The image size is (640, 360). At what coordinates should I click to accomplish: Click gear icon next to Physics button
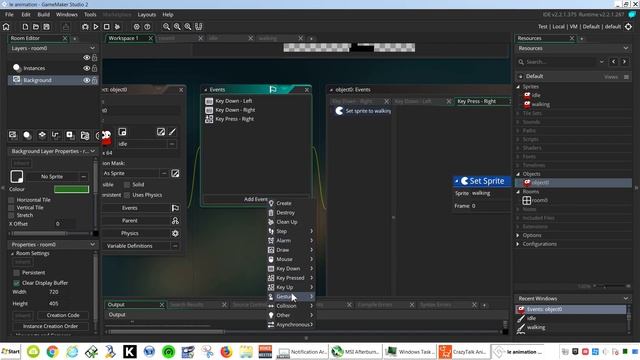(175, 233)
